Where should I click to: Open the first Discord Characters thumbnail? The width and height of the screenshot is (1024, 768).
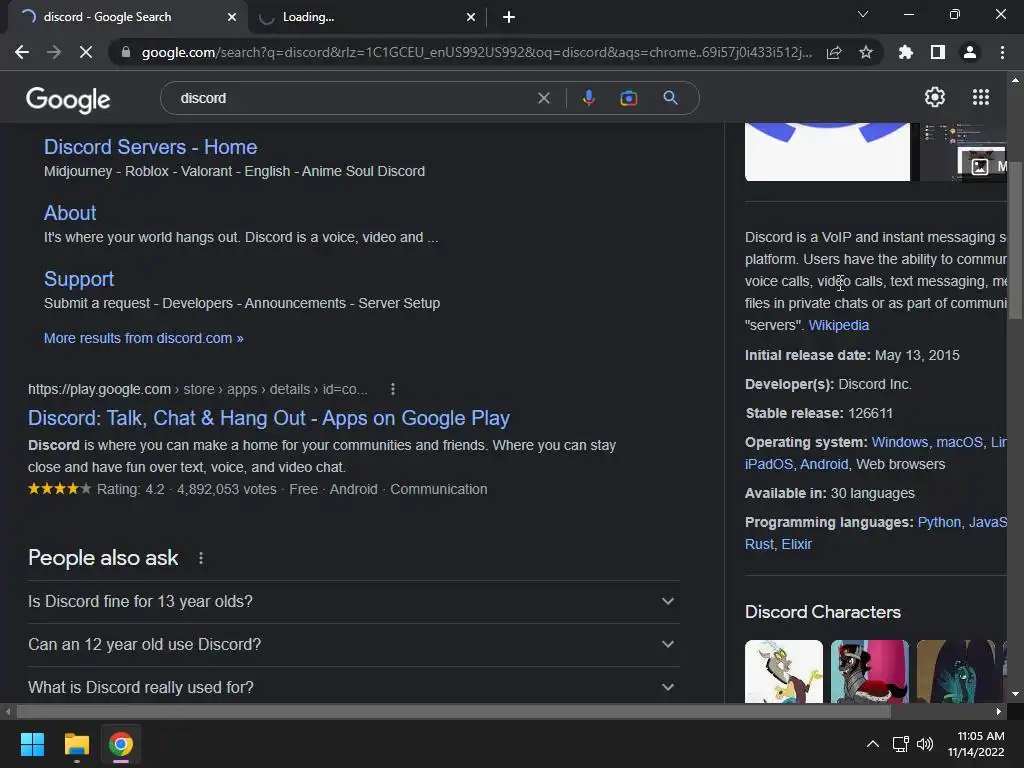coord(784,671)
